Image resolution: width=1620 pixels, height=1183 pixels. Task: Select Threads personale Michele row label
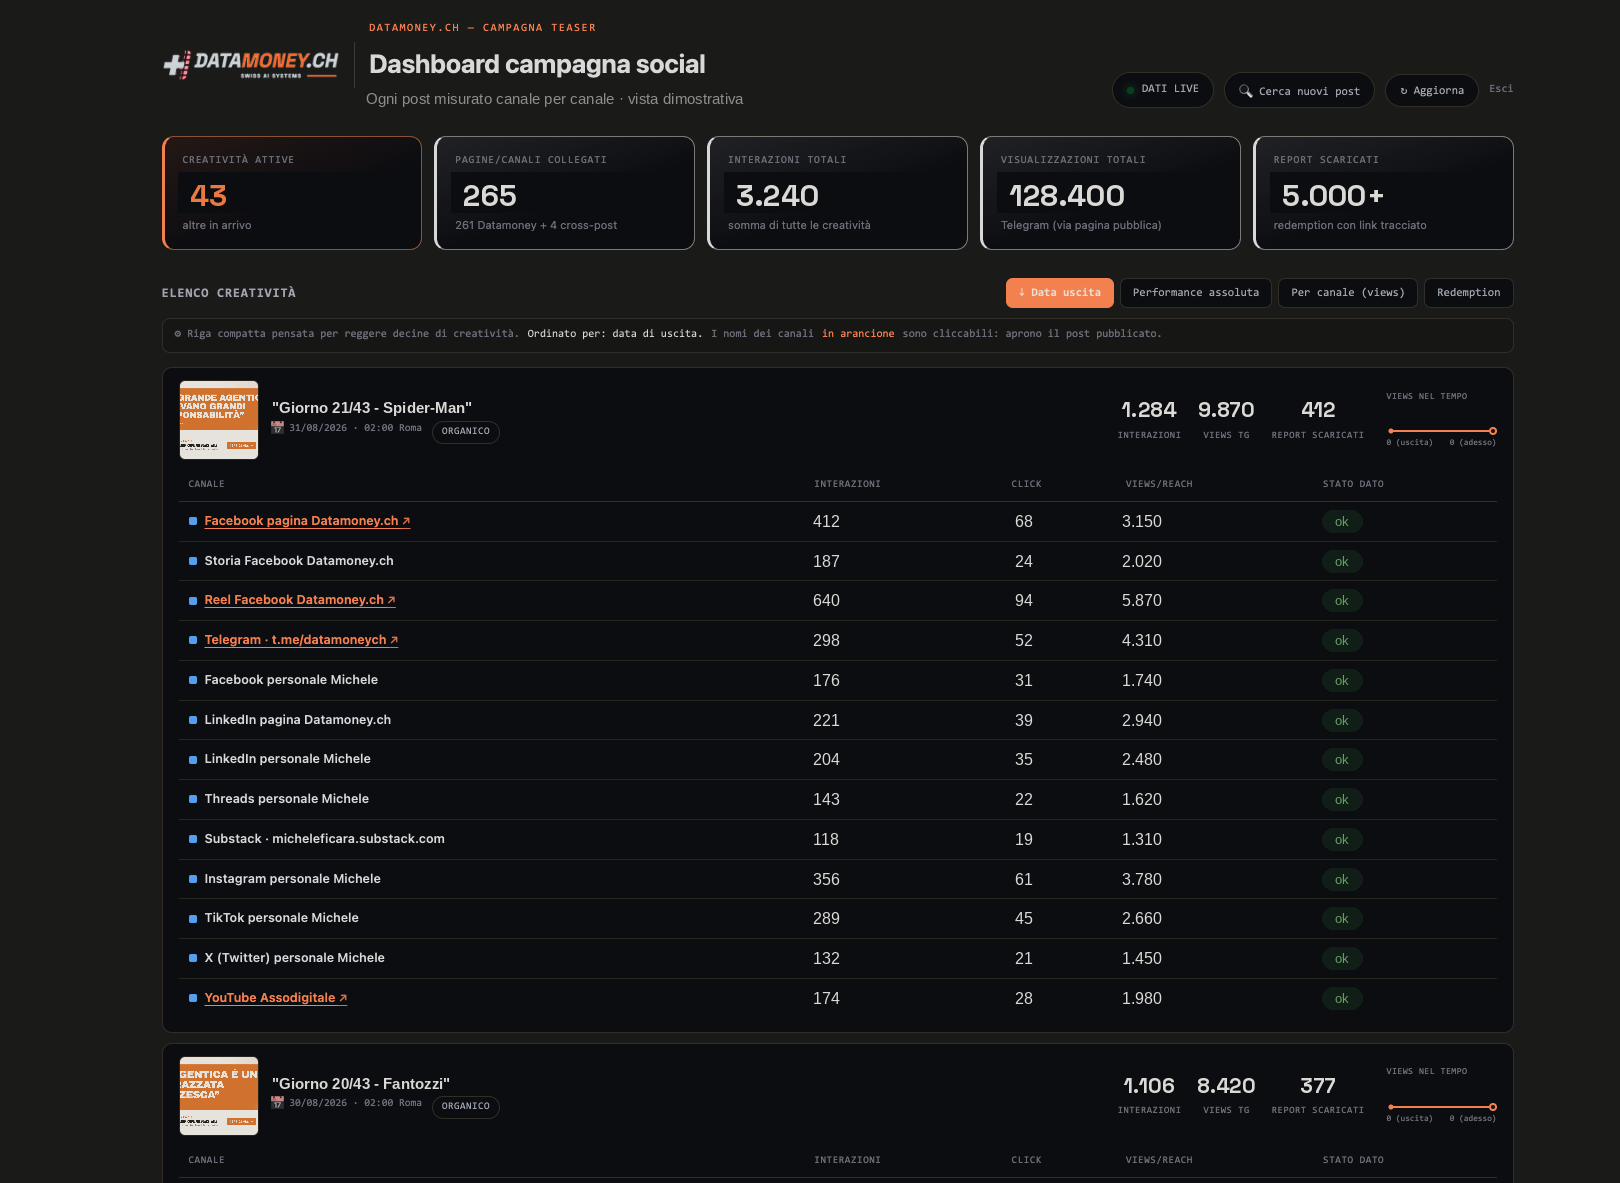click(x=287, y=799)
